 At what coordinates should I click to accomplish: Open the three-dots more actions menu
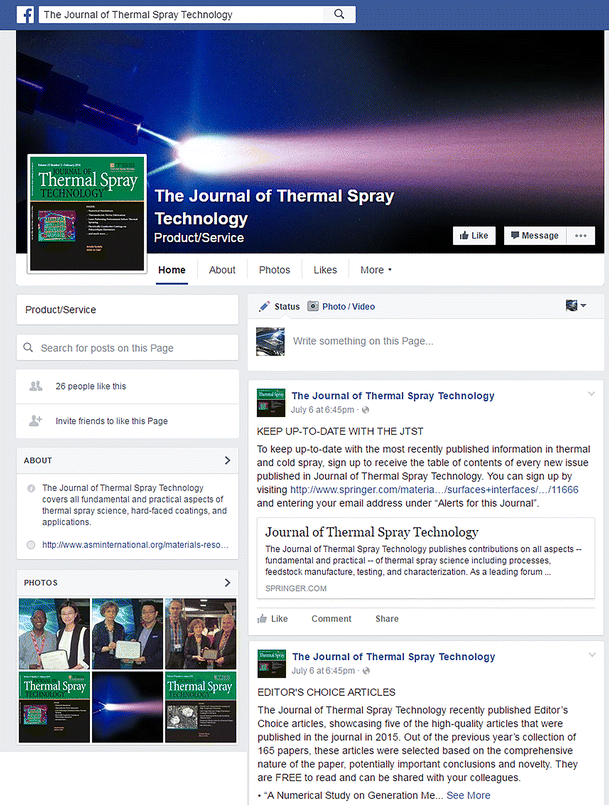(x=581, y=236)
